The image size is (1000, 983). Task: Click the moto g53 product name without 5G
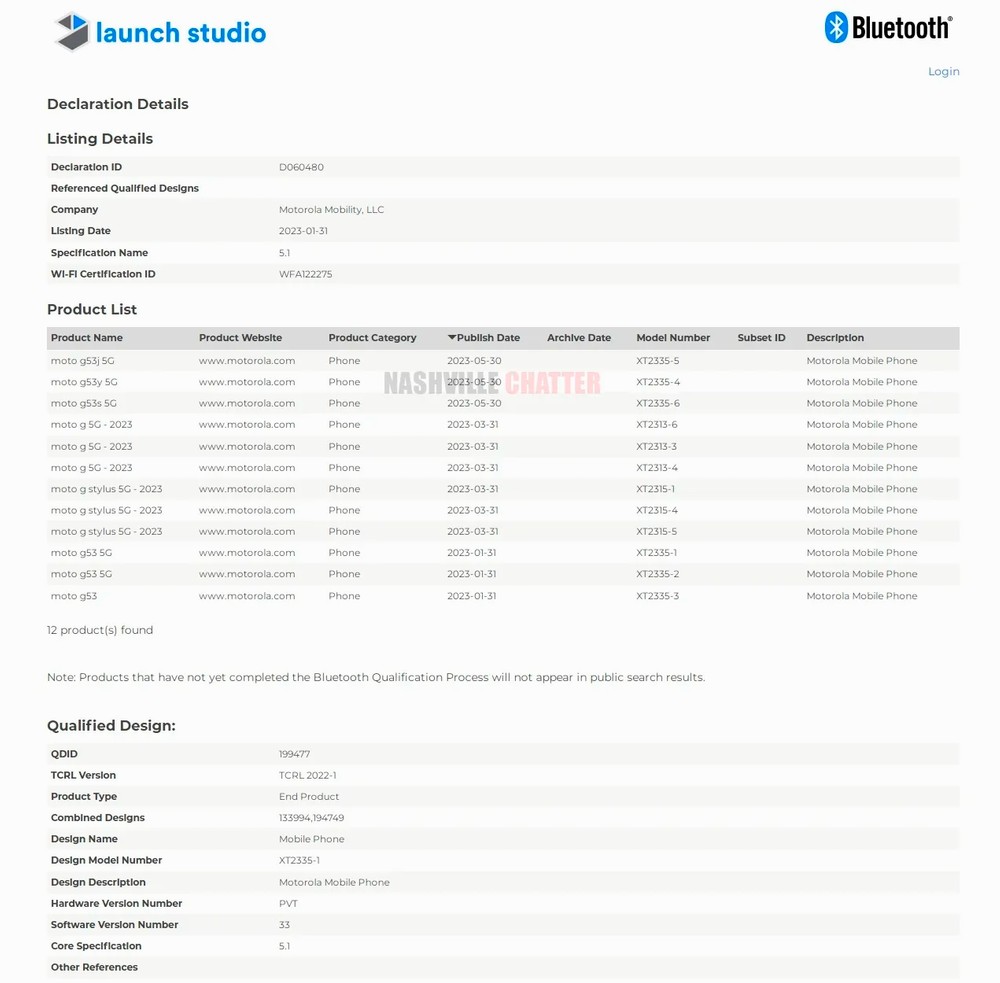74,596
